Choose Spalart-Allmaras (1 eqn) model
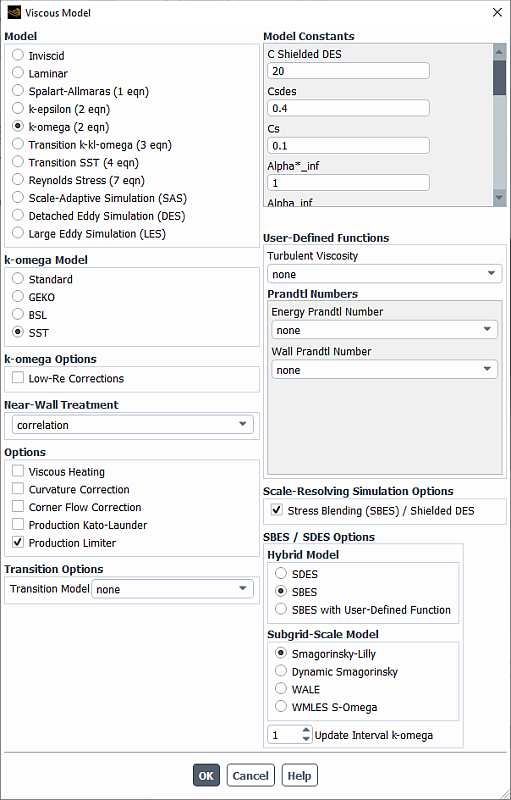This screenshot has width=511, height=800. click(18, 91)
